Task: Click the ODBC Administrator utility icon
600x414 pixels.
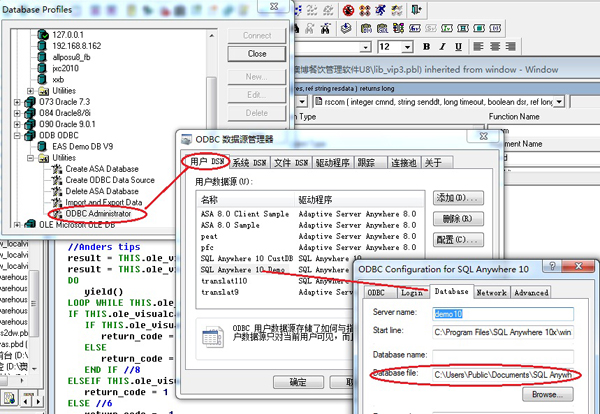Action: pyautogui.click(x=57, y=211)
